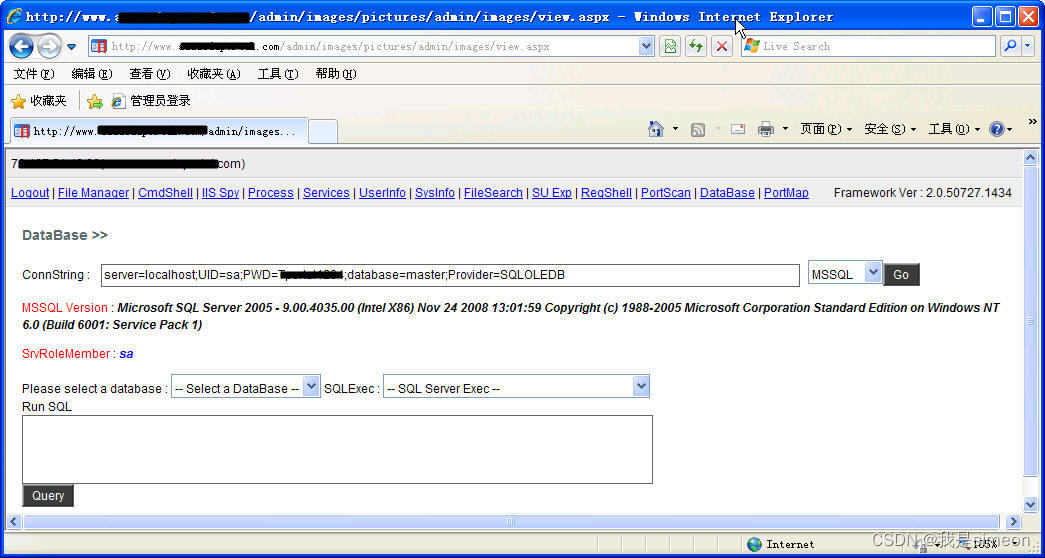Open the 工具(O) command bar menu
The height and width of the screenshot is (558, 1045).
(954, 129)
